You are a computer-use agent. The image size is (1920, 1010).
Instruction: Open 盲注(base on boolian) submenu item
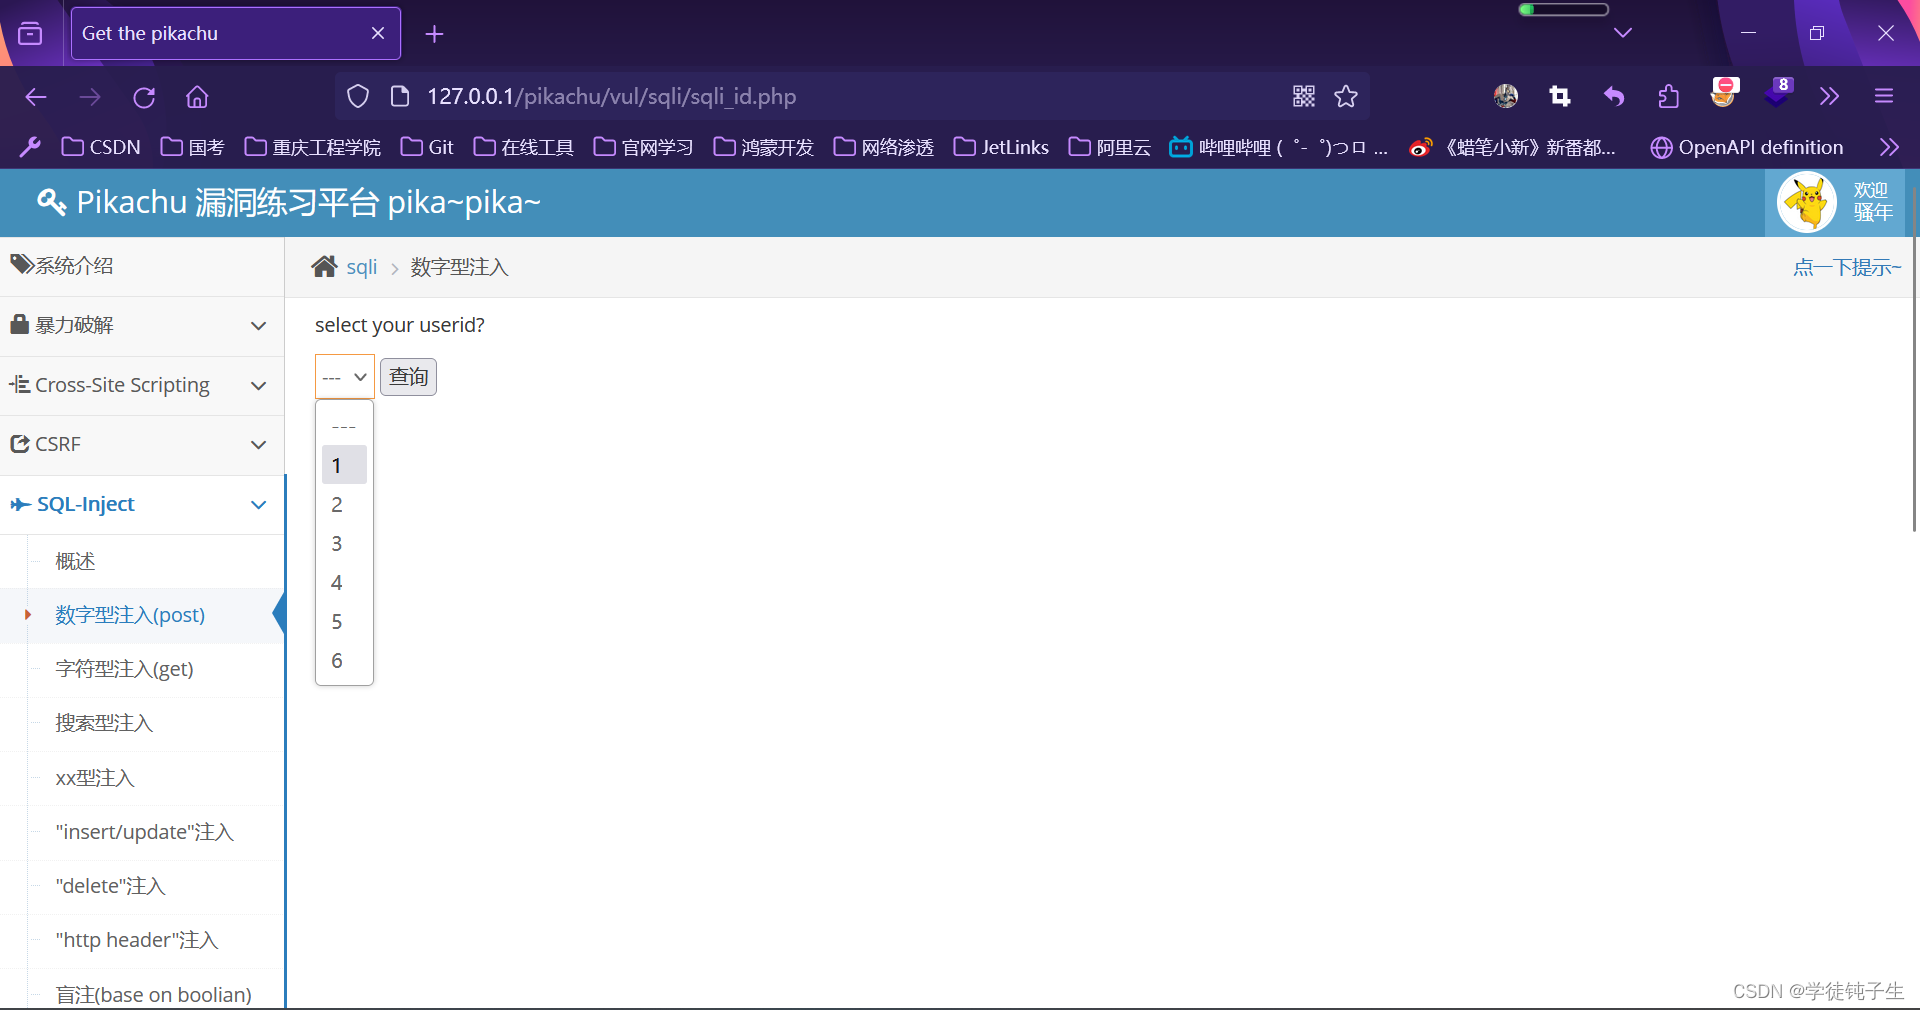coord(156,994)
